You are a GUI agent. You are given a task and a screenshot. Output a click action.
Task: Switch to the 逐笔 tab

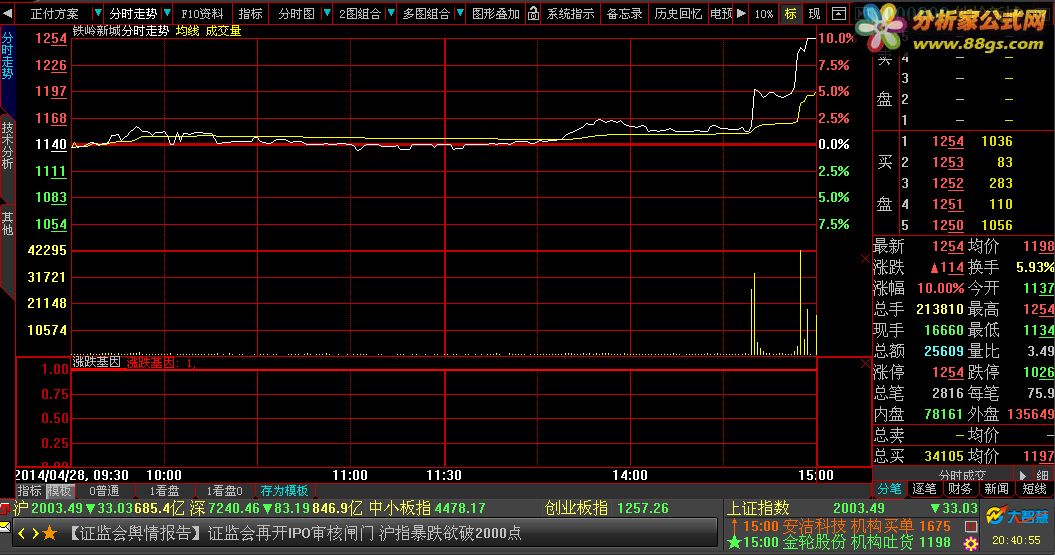924,489
